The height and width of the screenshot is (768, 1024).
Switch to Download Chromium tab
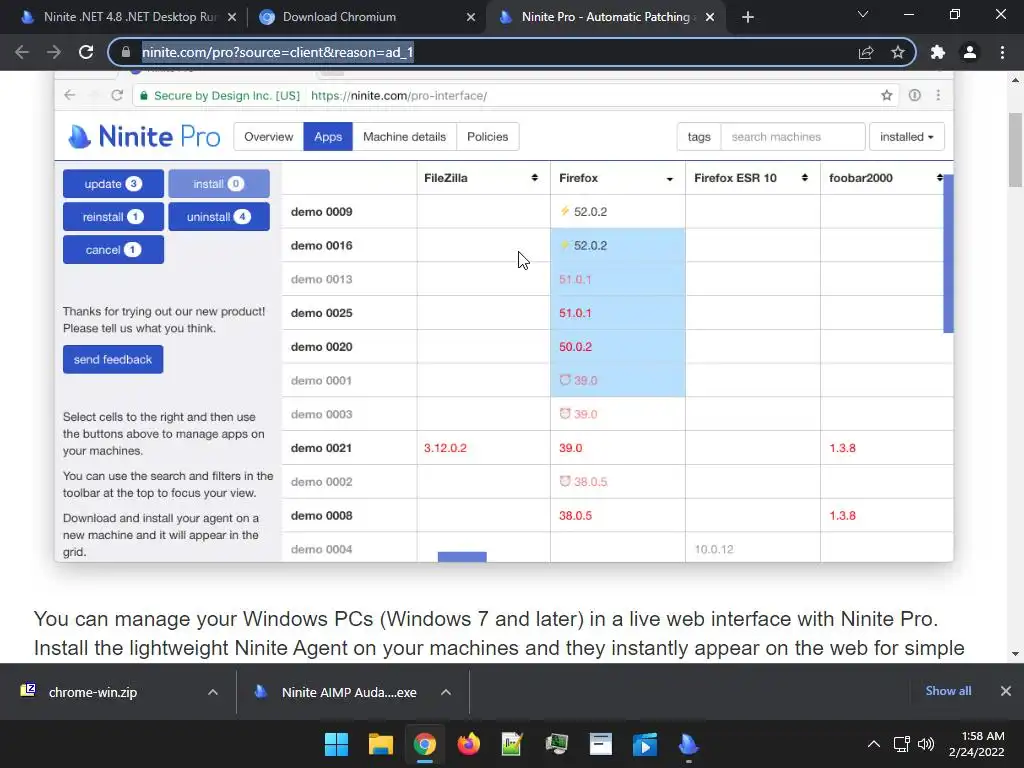(x=366, y=17)
